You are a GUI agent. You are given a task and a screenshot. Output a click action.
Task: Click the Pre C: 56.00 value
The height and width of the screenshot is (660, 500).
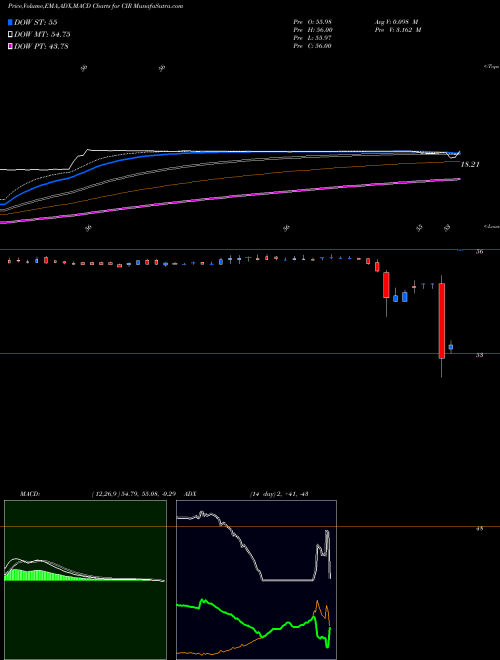pos(313,46)
